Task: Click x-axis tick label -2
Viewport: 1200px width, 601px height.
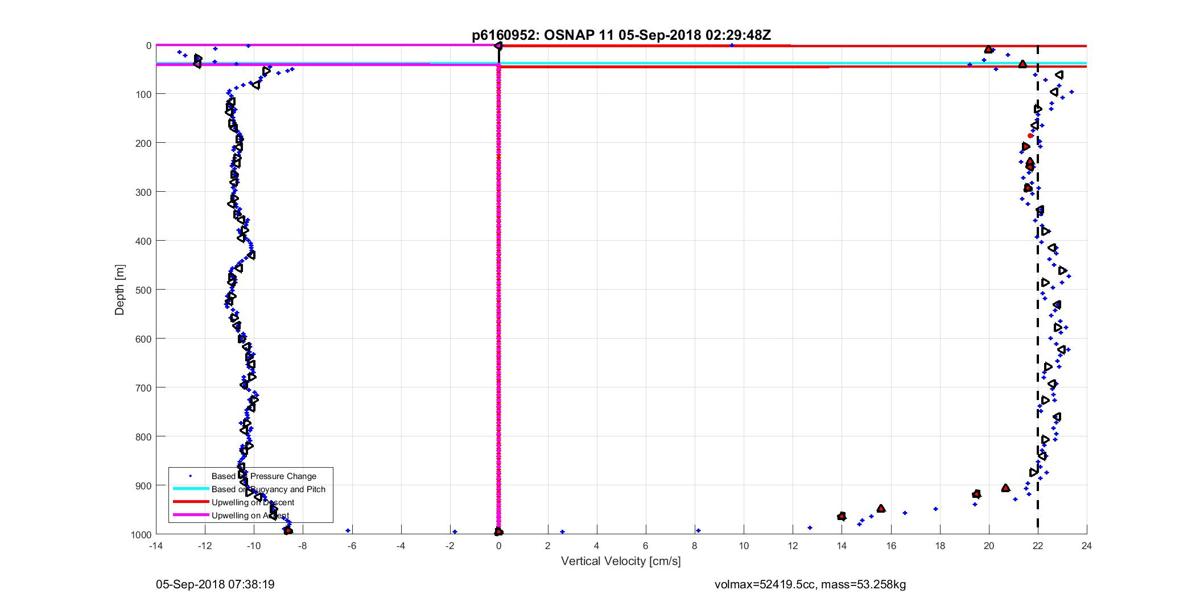Action: click(450, 545)
